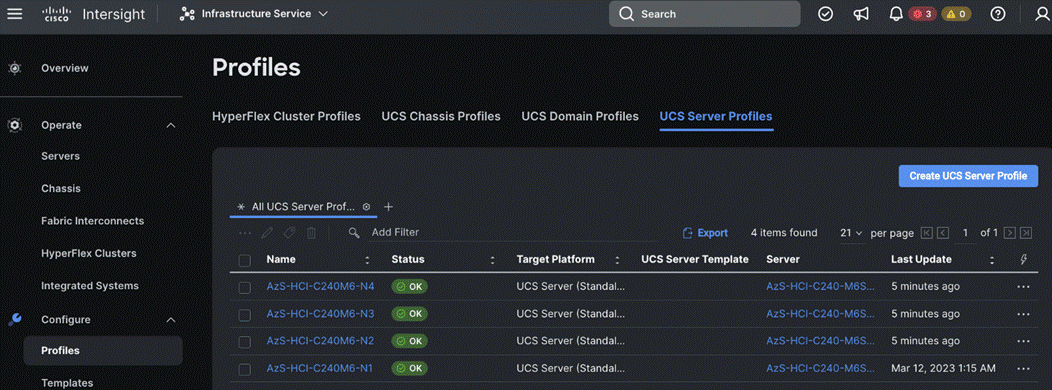Open Fabric Interconnects in the sidebar

(93, 220)
